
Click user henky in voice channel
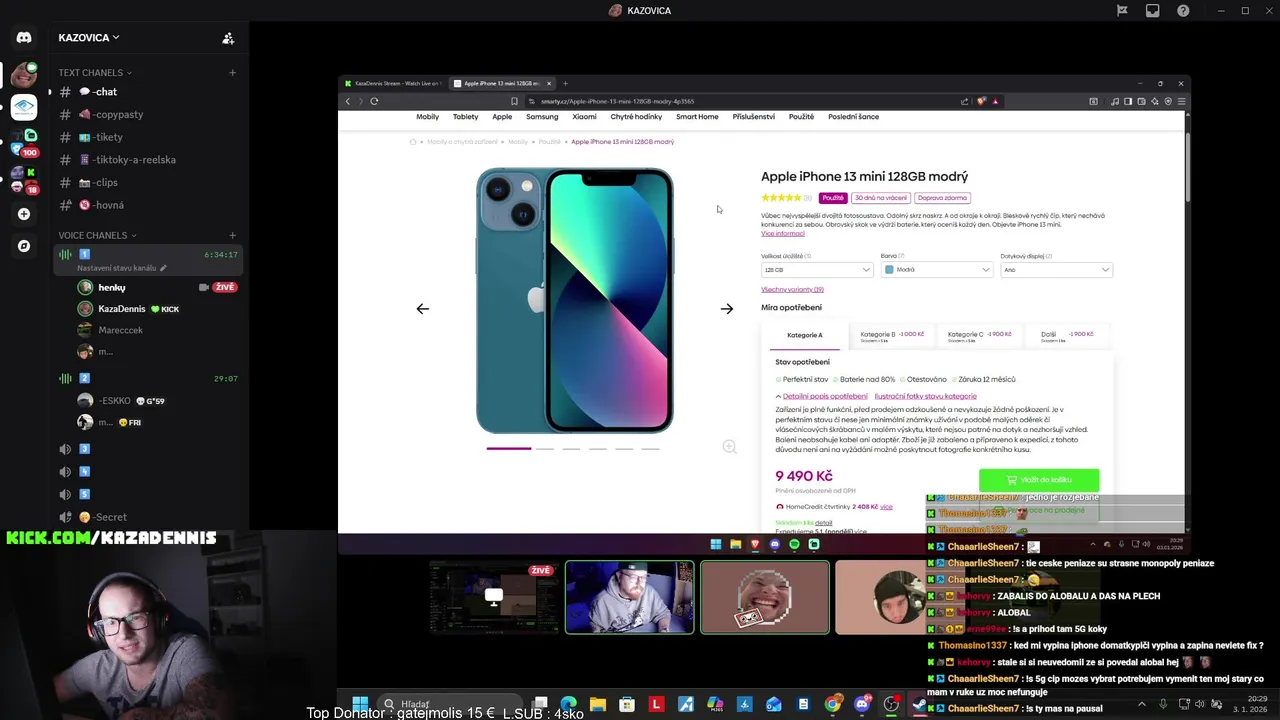pos(111,287)
